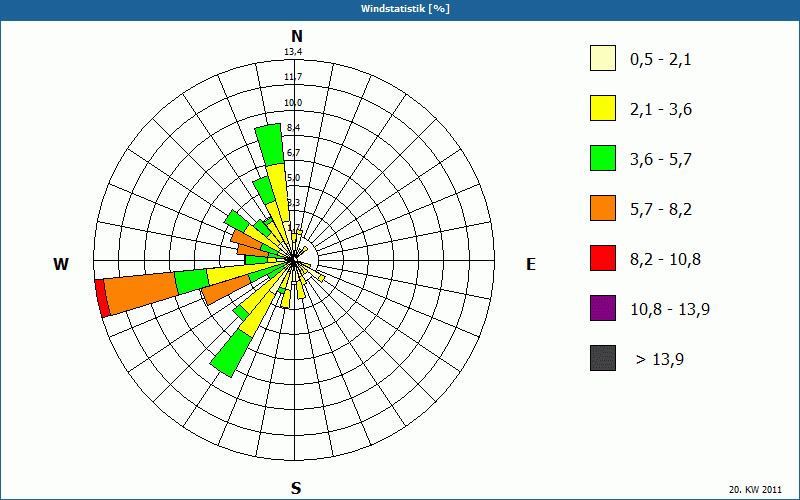
Task: Click the '3,6 - 5,7' legend label
Action: 661,160
